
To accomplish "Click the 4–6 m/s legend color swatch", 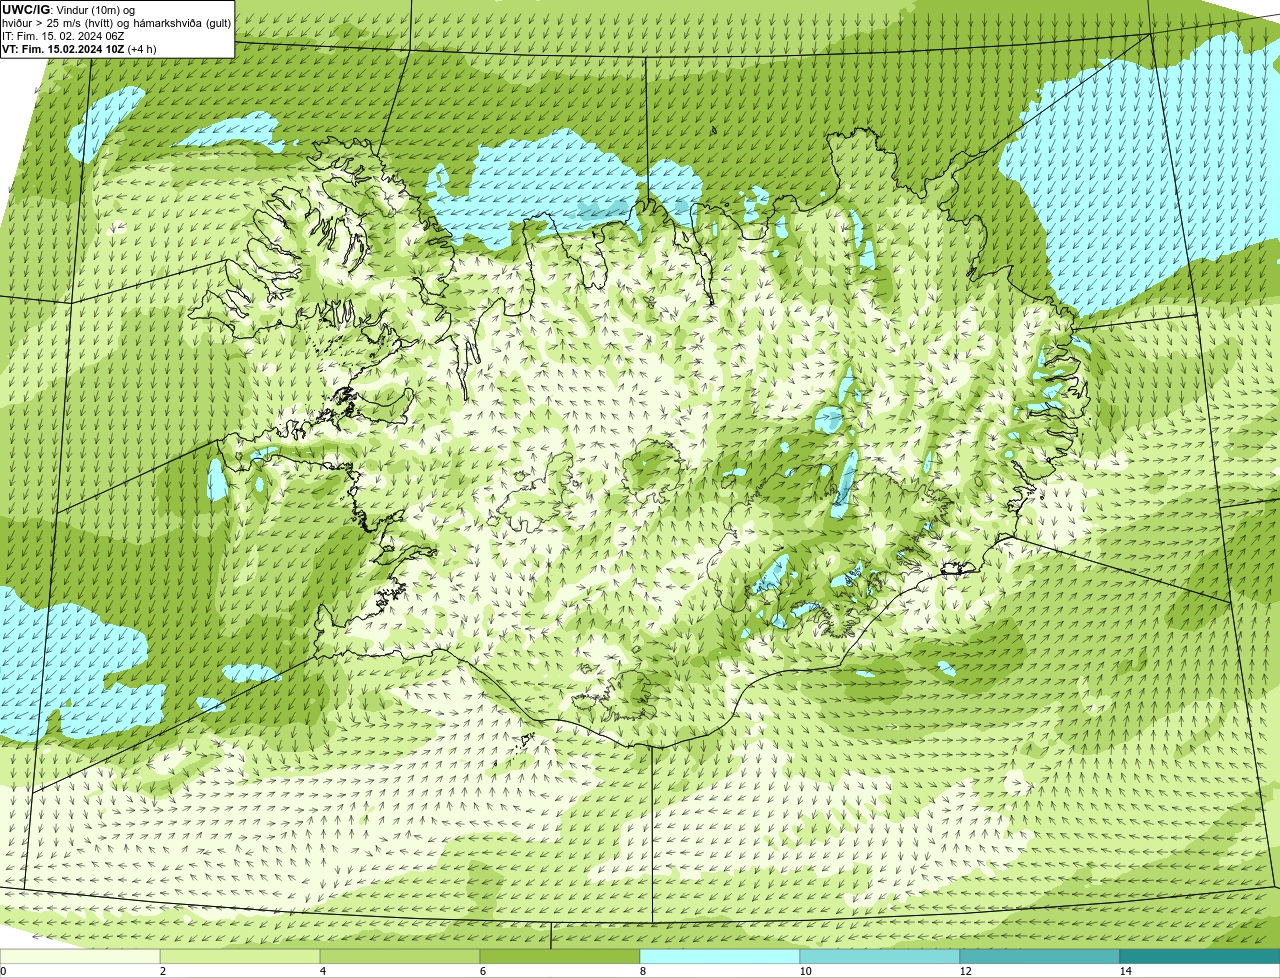I will (x=400, y=956).
